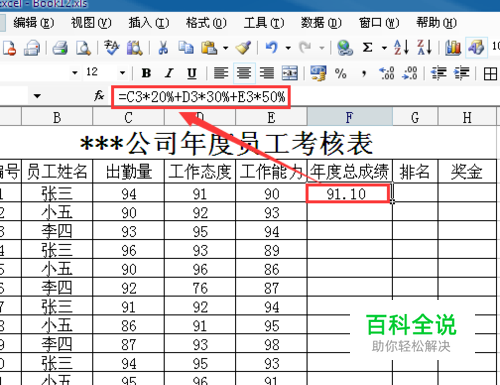Viewport: 500px width, 385px height.
Task: Click the AutoSum sigma icon
Action: pos(367,48)
